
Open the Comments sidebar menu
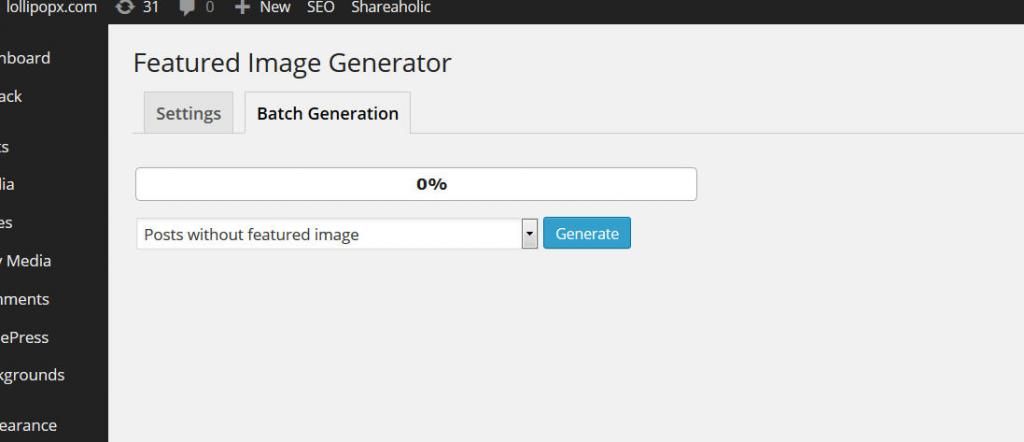[24, 299]
